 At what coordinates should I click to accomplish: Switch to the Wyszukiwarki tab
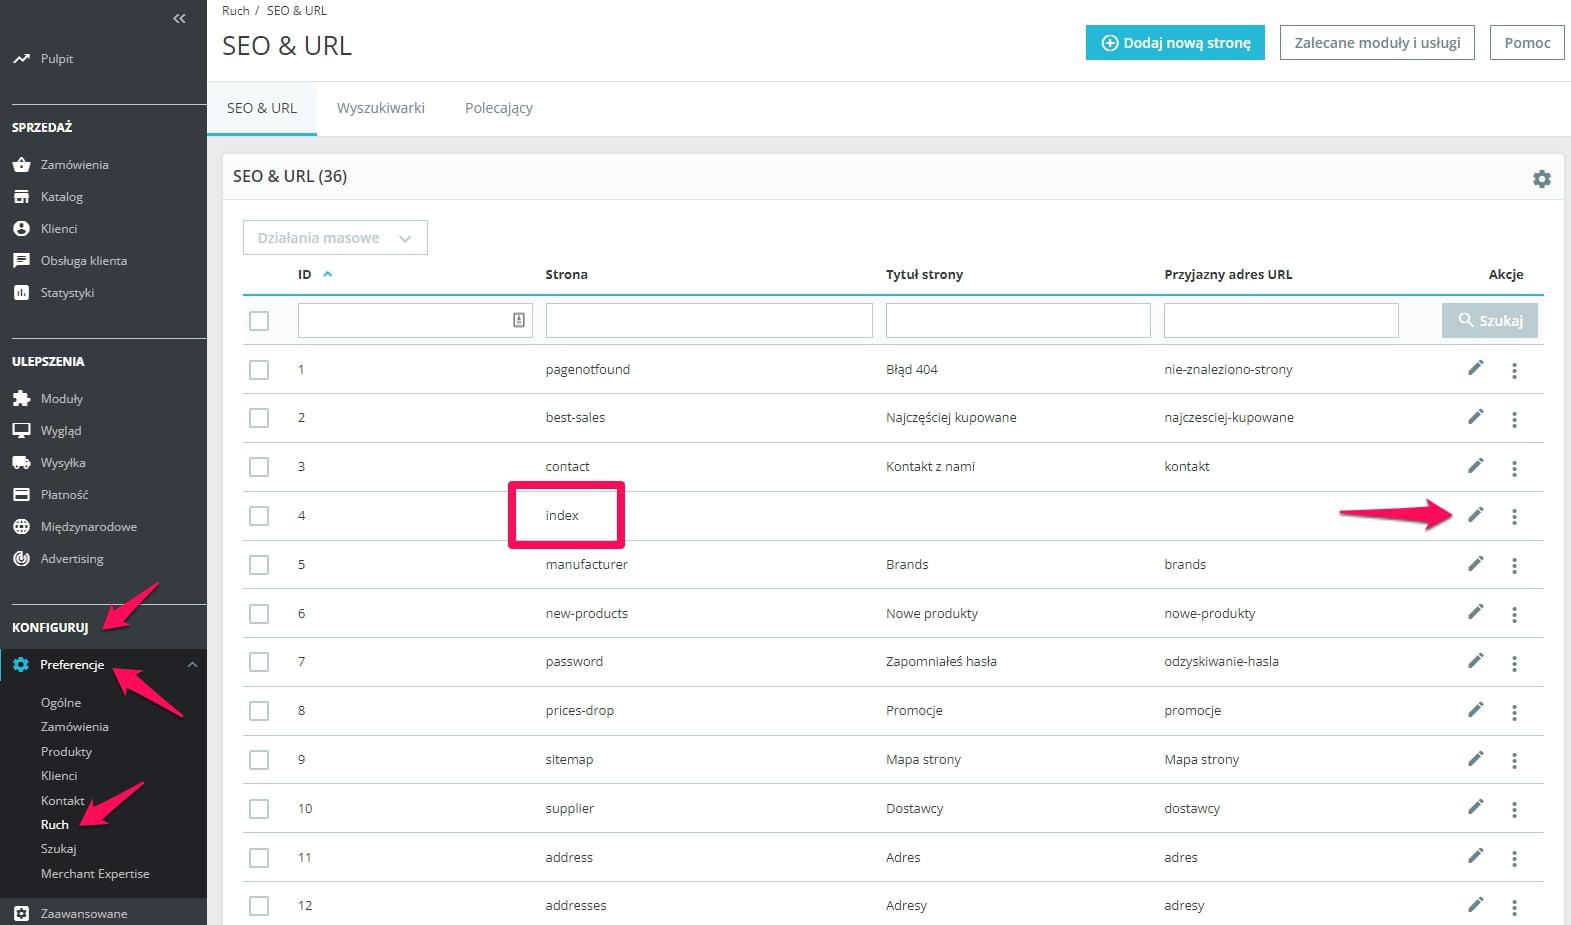pyautogui.click(x=381, y=108)
